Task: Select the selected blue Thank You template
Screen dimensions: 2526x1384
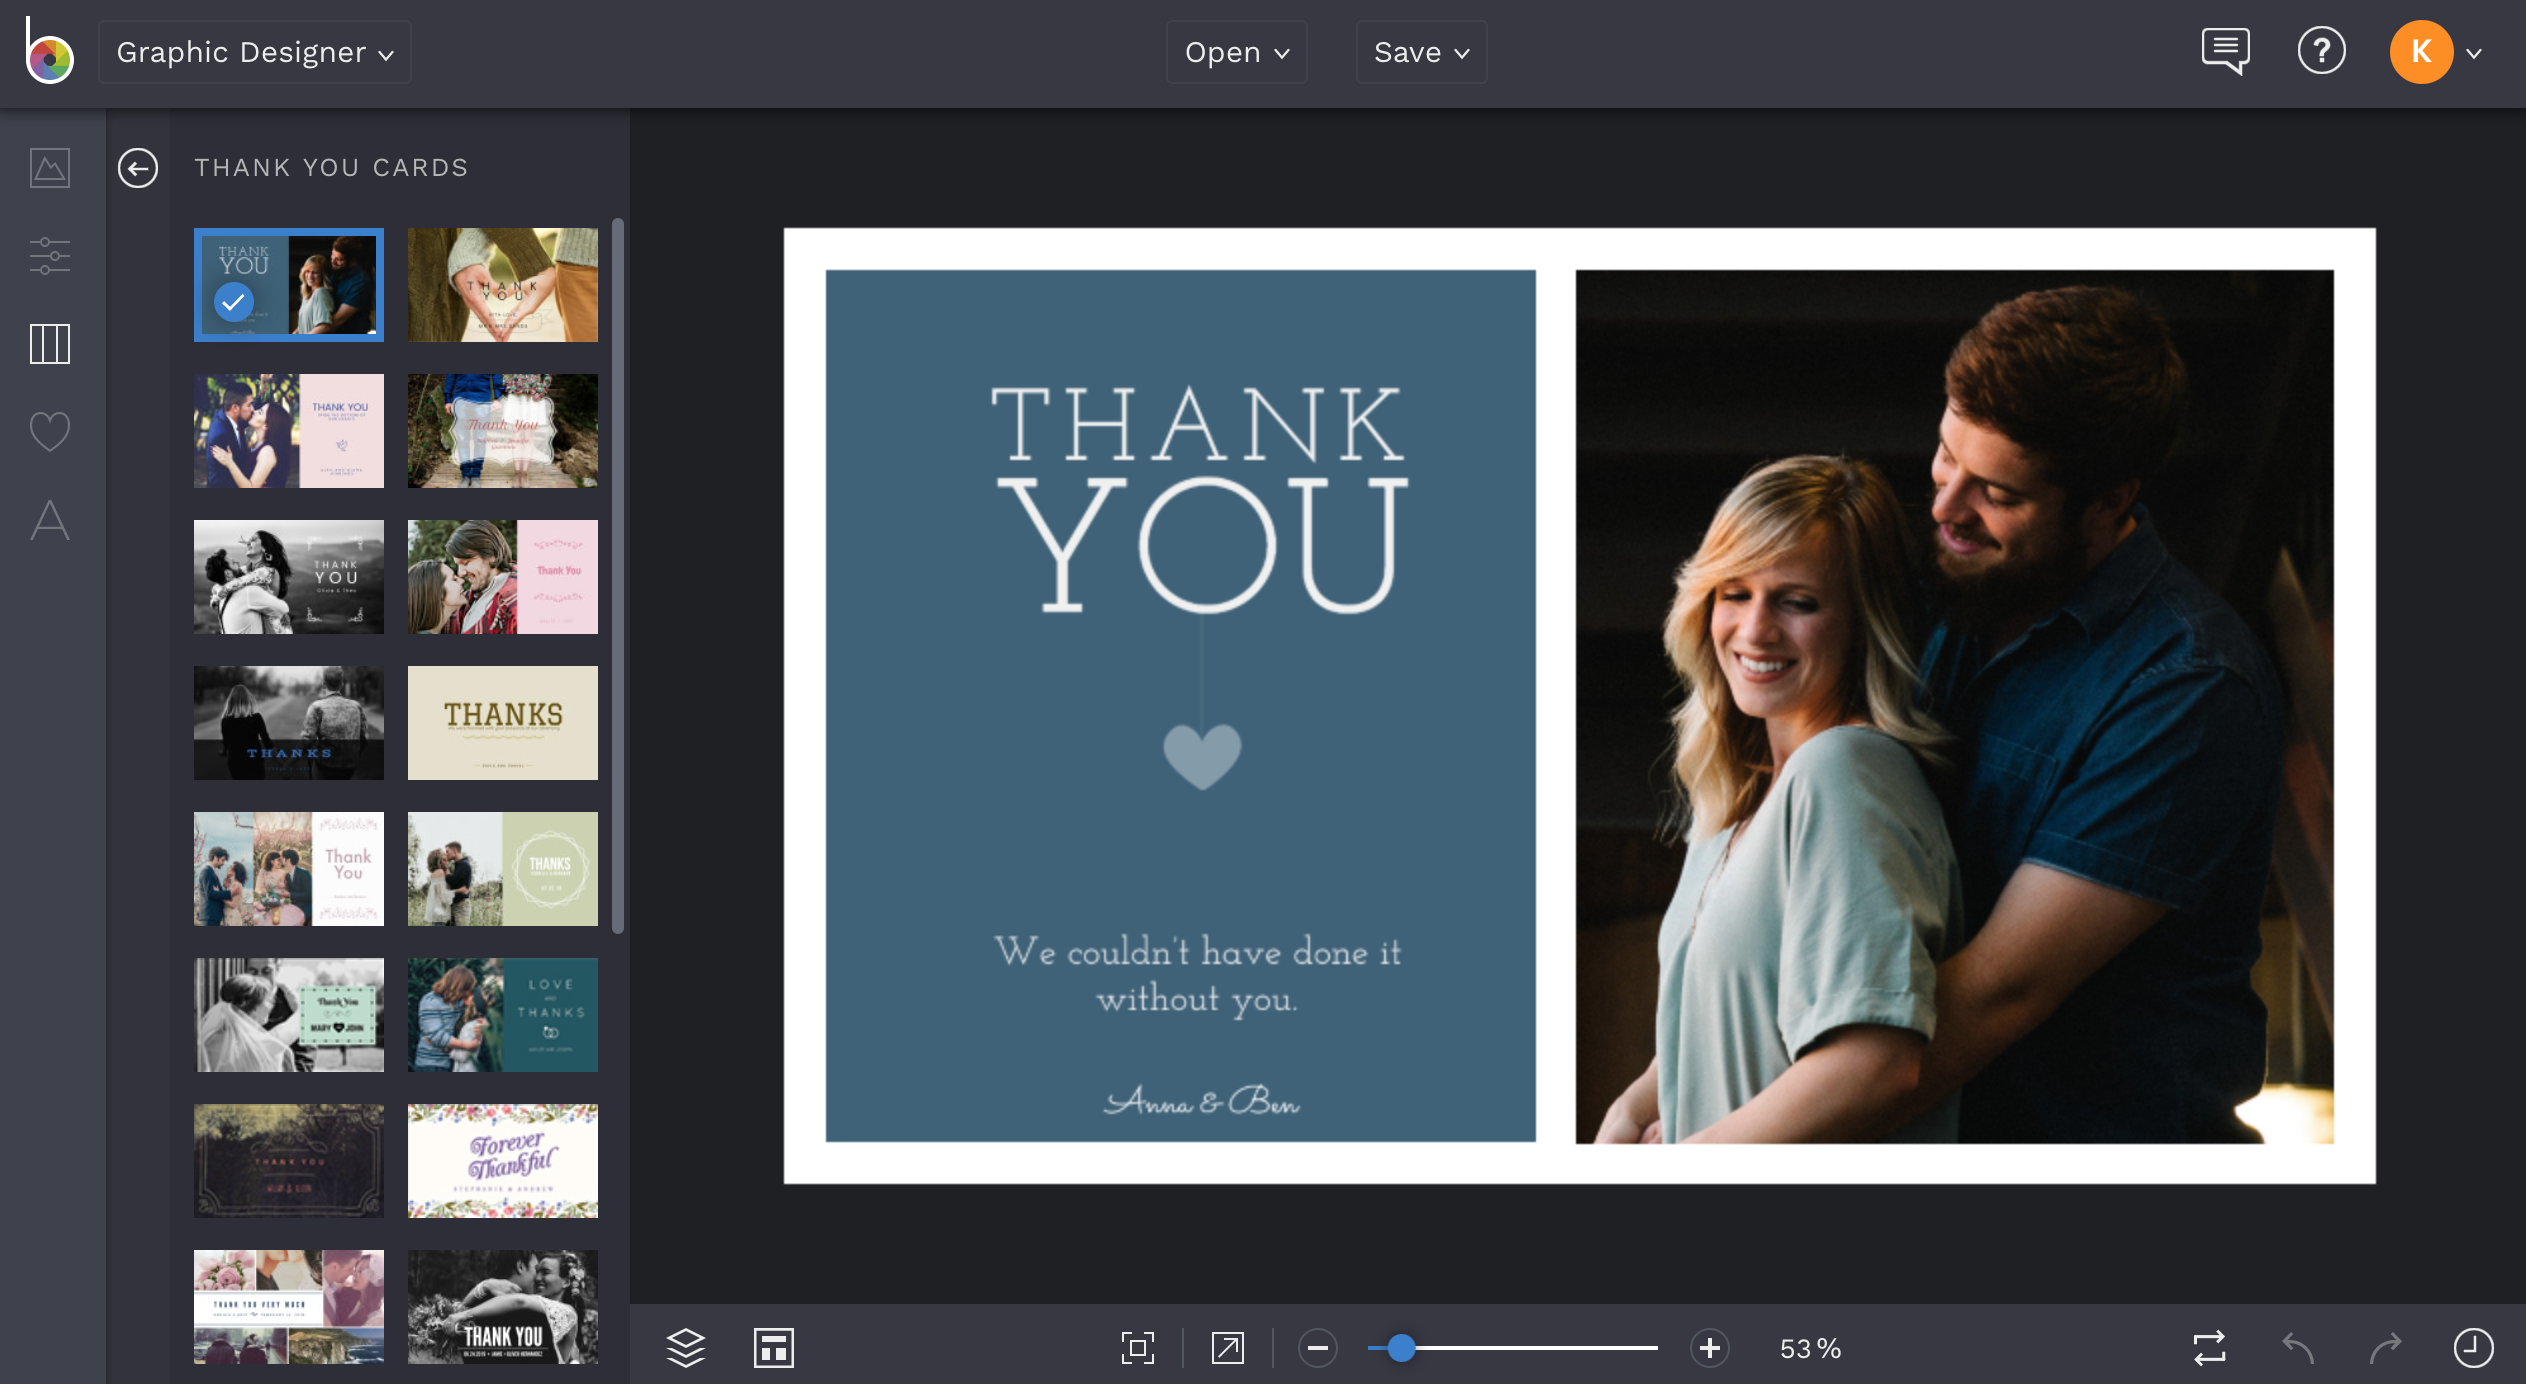Action: 289,285
